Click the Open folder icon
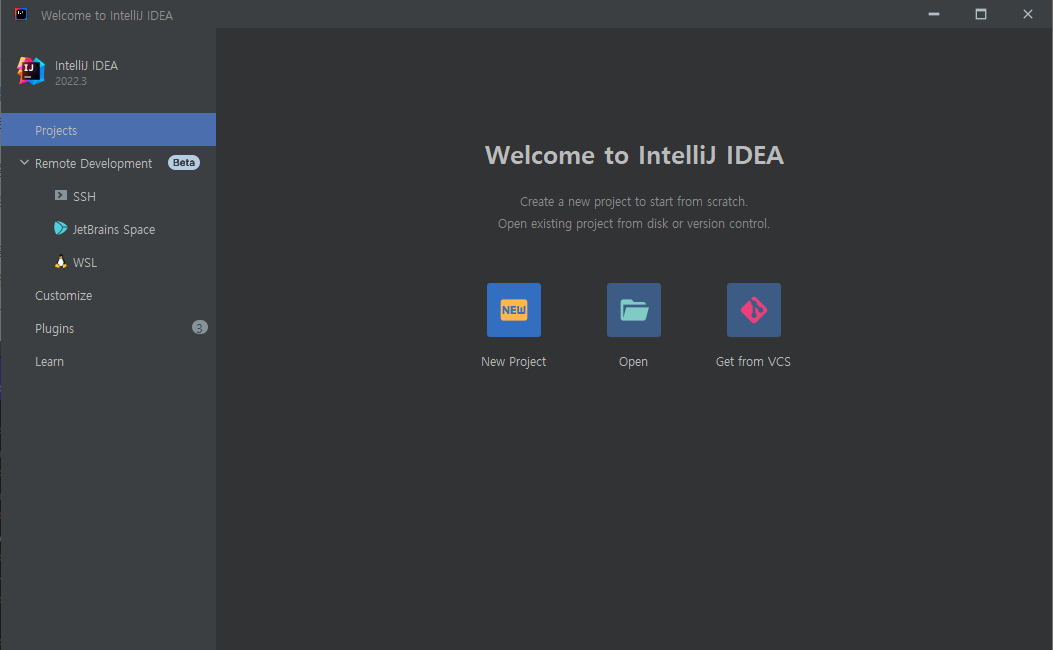The image size is (1053, 650). point(633,310)
